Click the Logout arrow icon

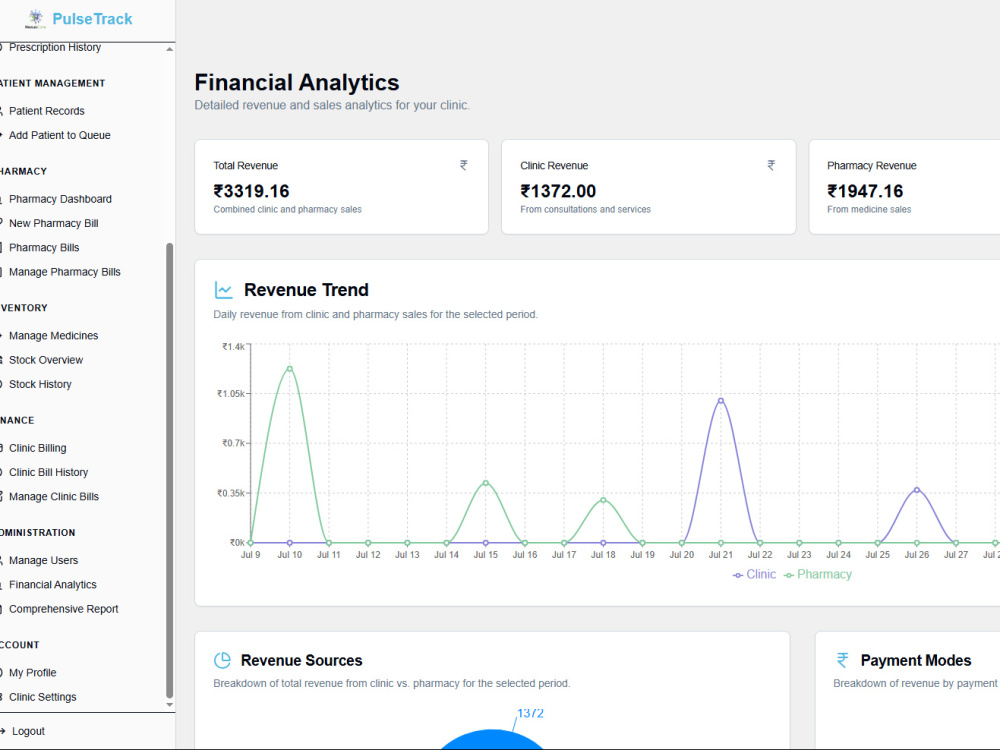click(3, 731)
